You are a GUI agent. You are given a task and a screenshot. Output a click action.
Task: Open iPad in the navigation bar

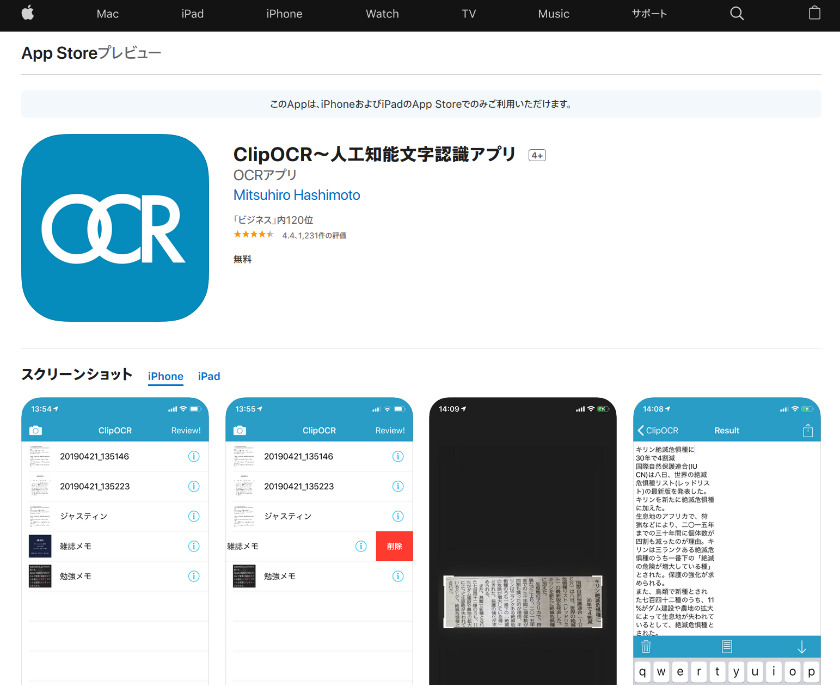(192, 14)
